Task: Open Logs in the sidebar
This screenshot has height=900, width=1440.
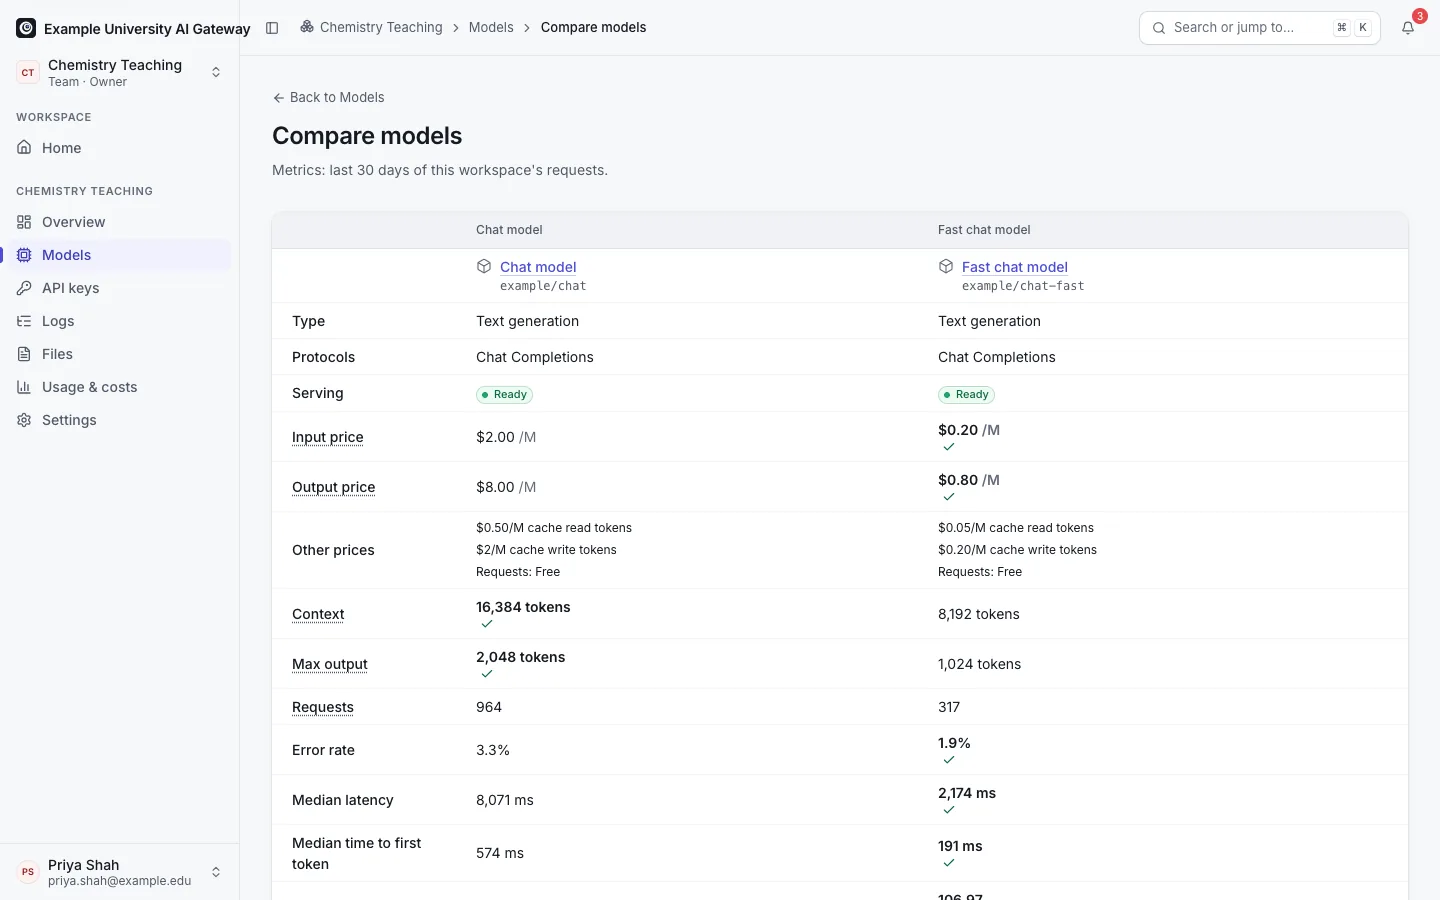Action: (x=120, y=321)
